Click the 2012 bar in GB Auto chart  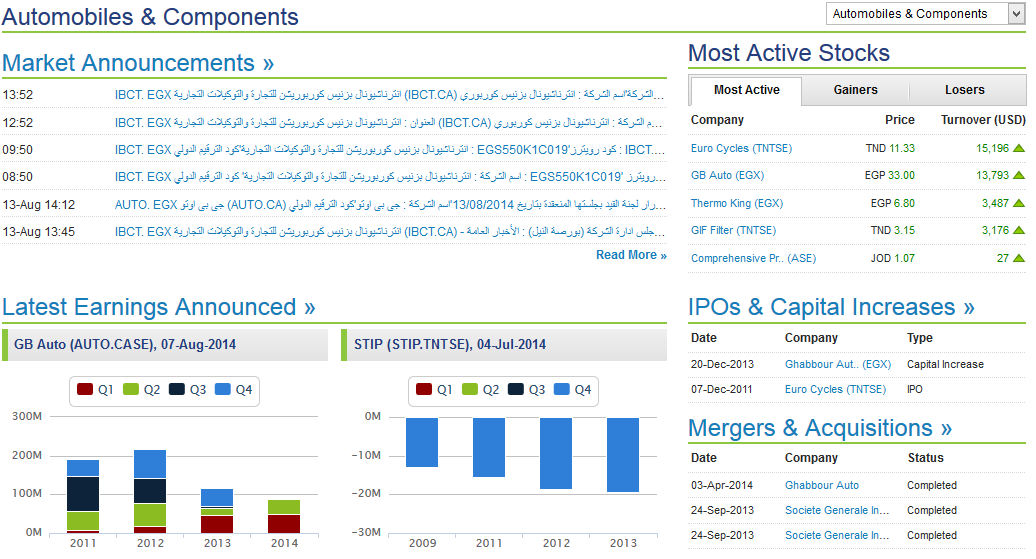(150, 492)
